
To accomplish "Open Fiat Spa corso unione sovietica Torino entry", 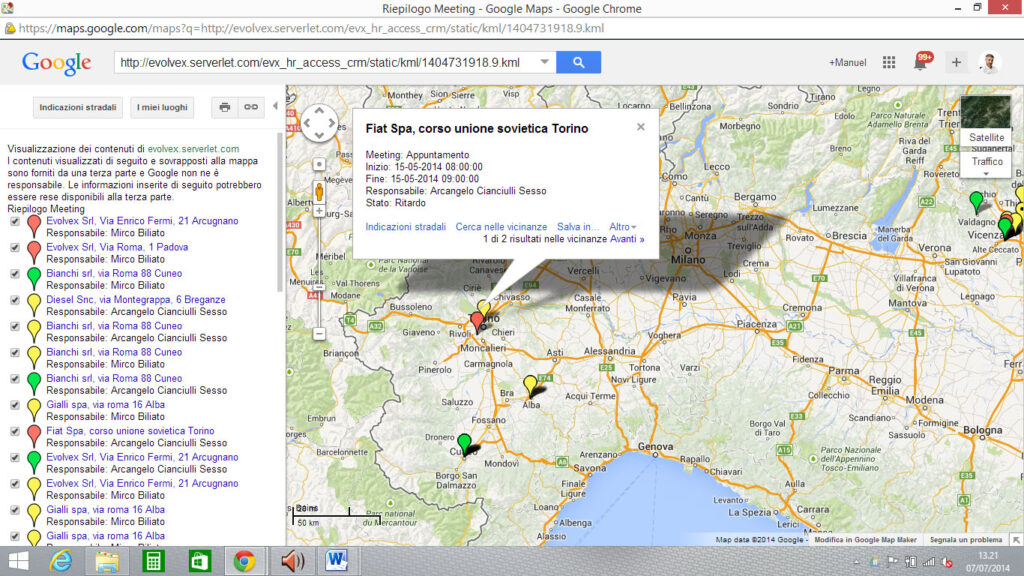I will click(x=130, y=431).
